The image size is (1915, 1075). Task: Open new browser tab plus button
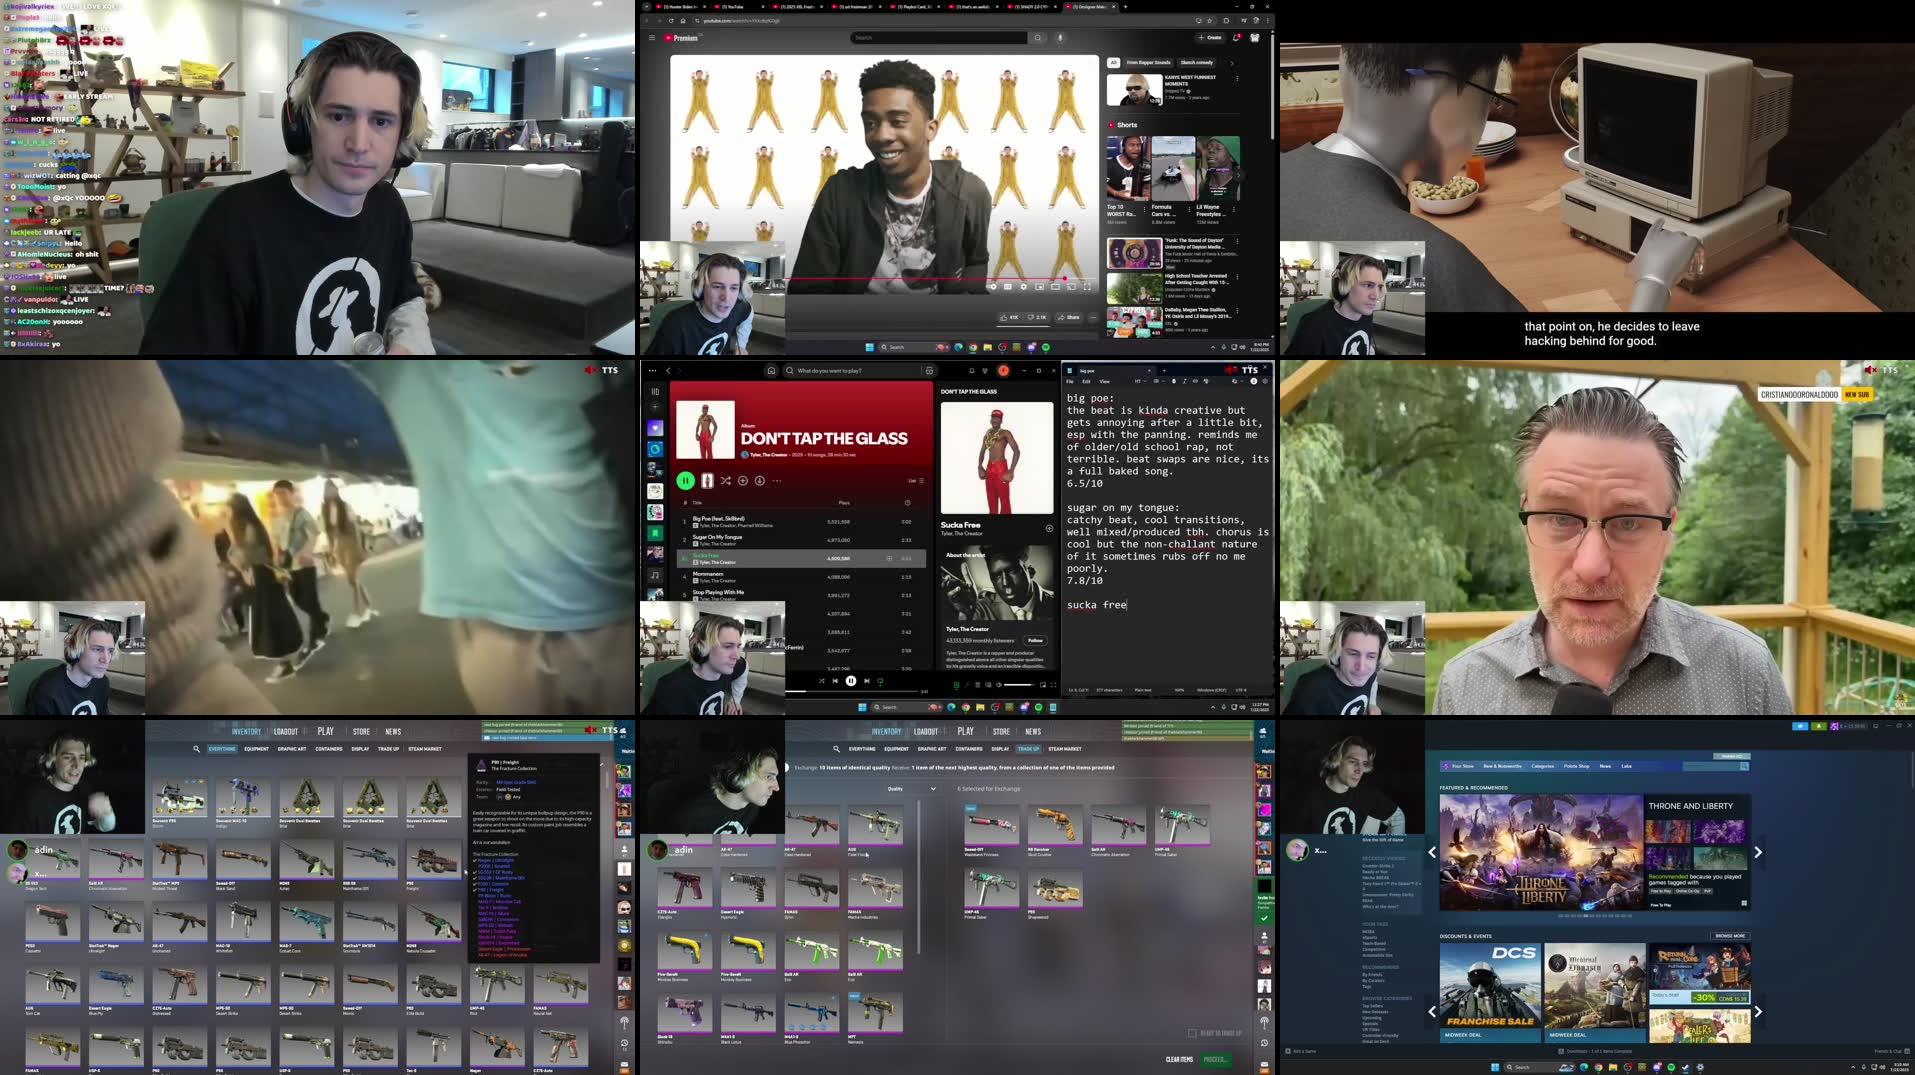(x=1125, y=7)
